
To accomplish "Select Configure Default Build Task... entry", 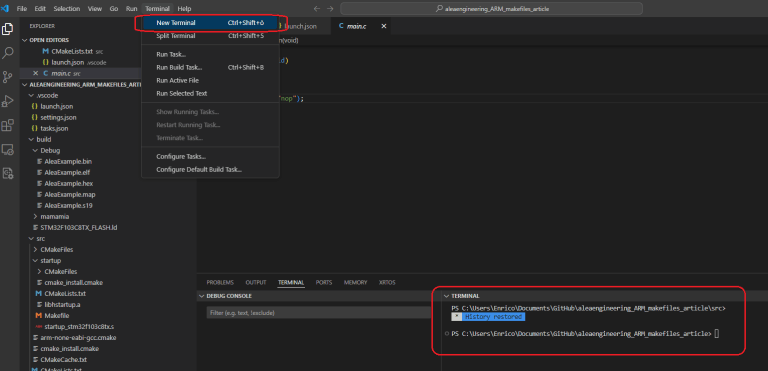I will tap(210, 170).
